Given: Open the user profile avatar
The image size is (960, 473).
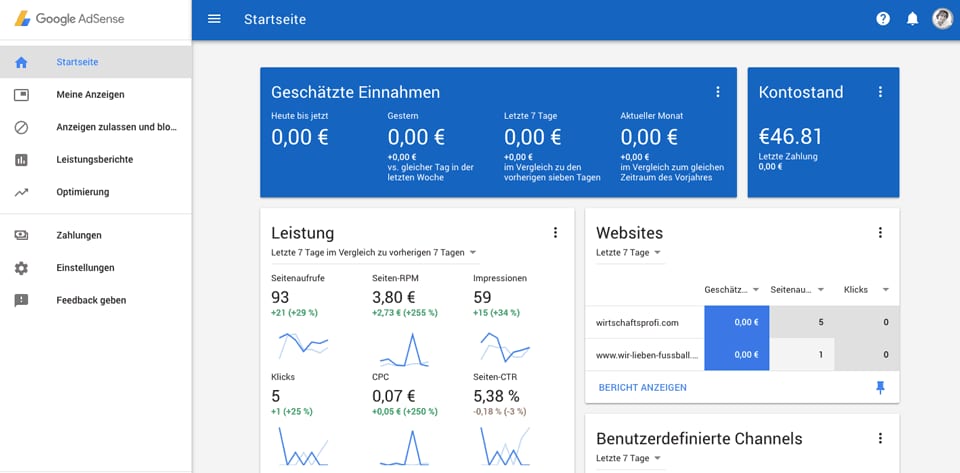Looking at the screenshot, I should pos(942,19).
